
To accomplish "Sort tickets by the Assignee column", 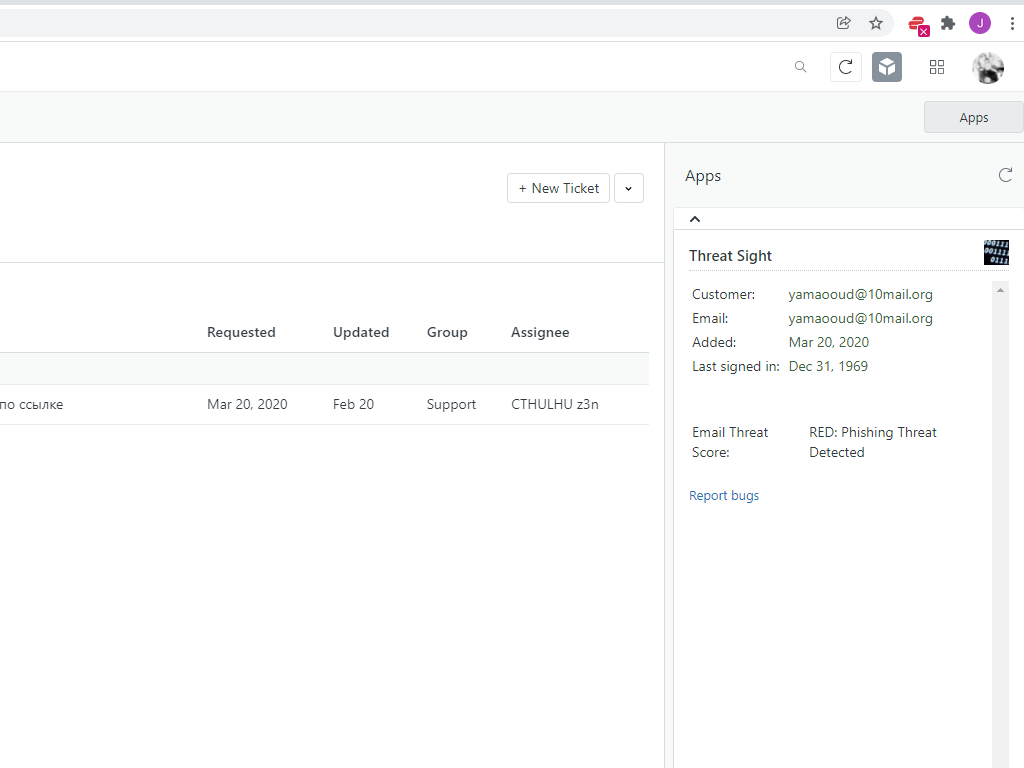I will pyautogui.click(x=540, y=332).
